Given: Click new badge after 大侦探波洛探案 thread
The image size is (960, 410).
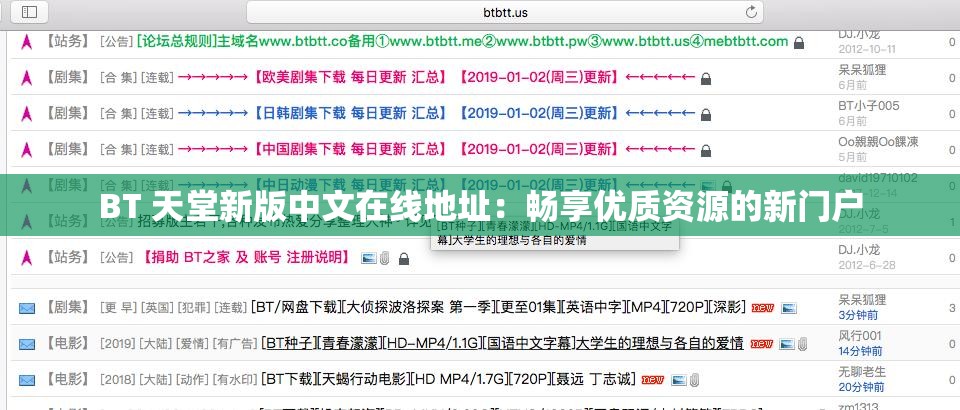Looking at the screenshot, I should (763, 308).
